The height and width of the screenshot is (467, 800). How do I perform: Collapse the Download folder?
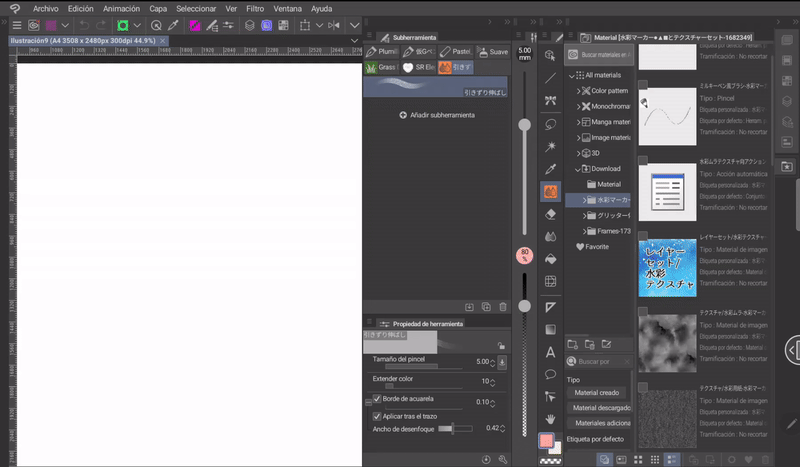tap(578, 169)
